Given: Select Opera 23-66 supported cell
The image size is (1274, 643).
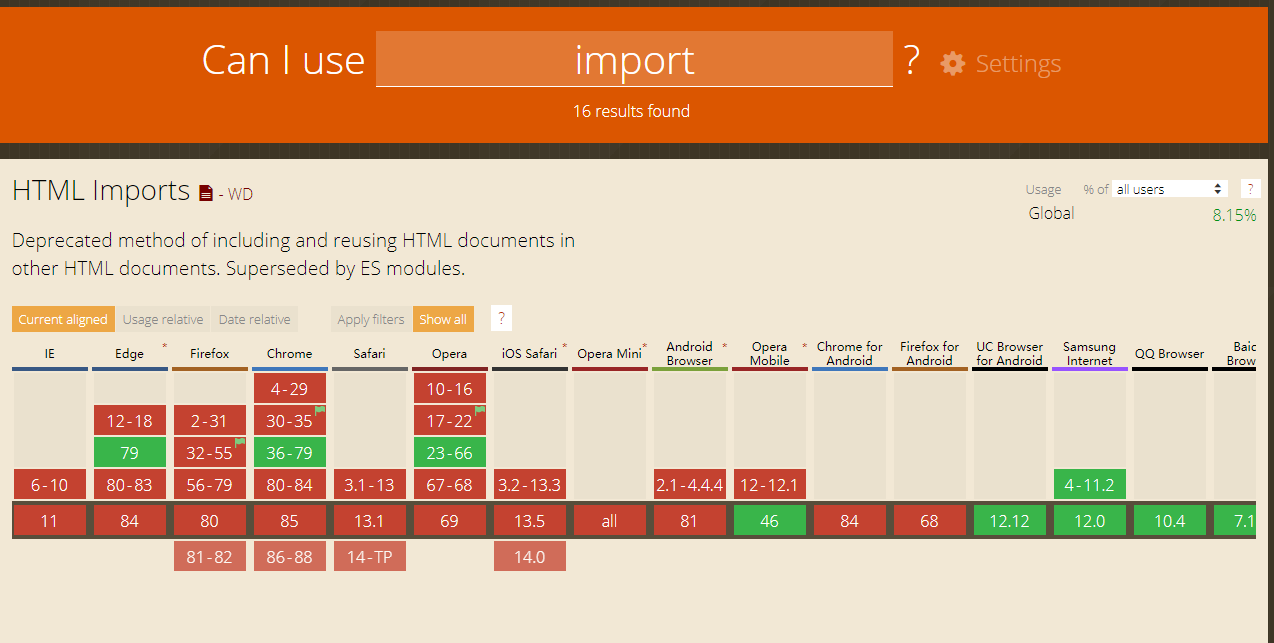Looking at the screenshot, I should (x=450, y=453).
